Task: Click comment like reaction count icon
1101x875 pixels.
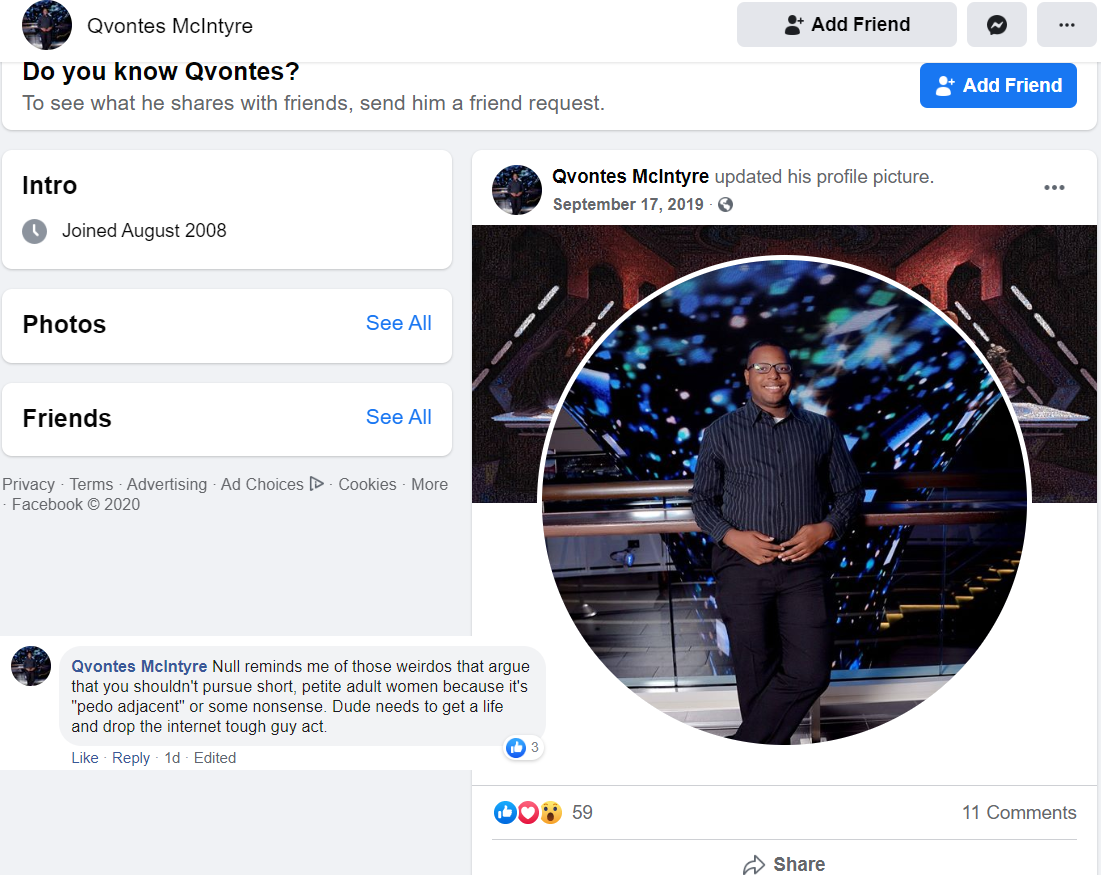Action: tap(516, 748)
